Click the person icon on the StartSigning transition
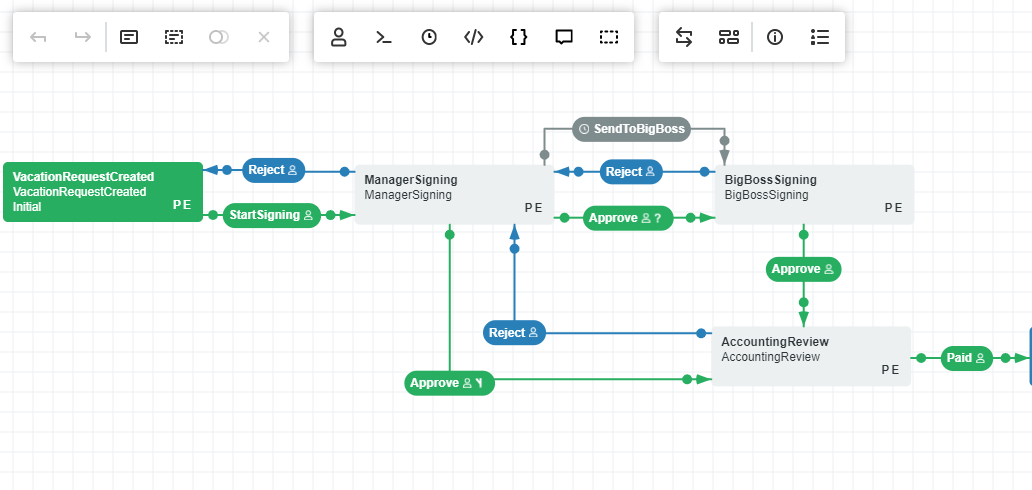Screen dimensions: 1032x490 tap(309, 215)
